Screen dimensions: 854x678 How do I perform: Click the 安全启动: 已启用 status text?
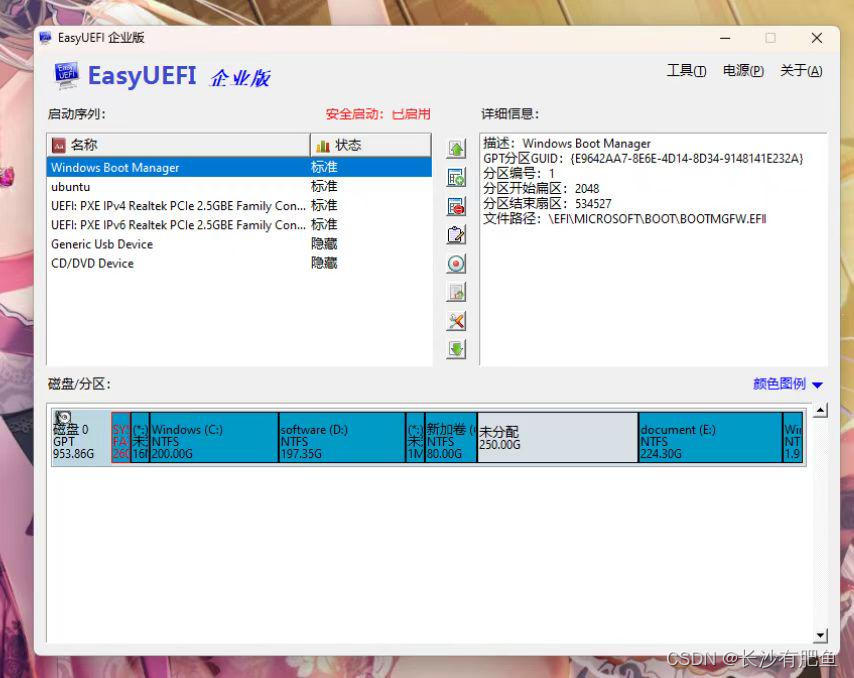click(378, 114)
